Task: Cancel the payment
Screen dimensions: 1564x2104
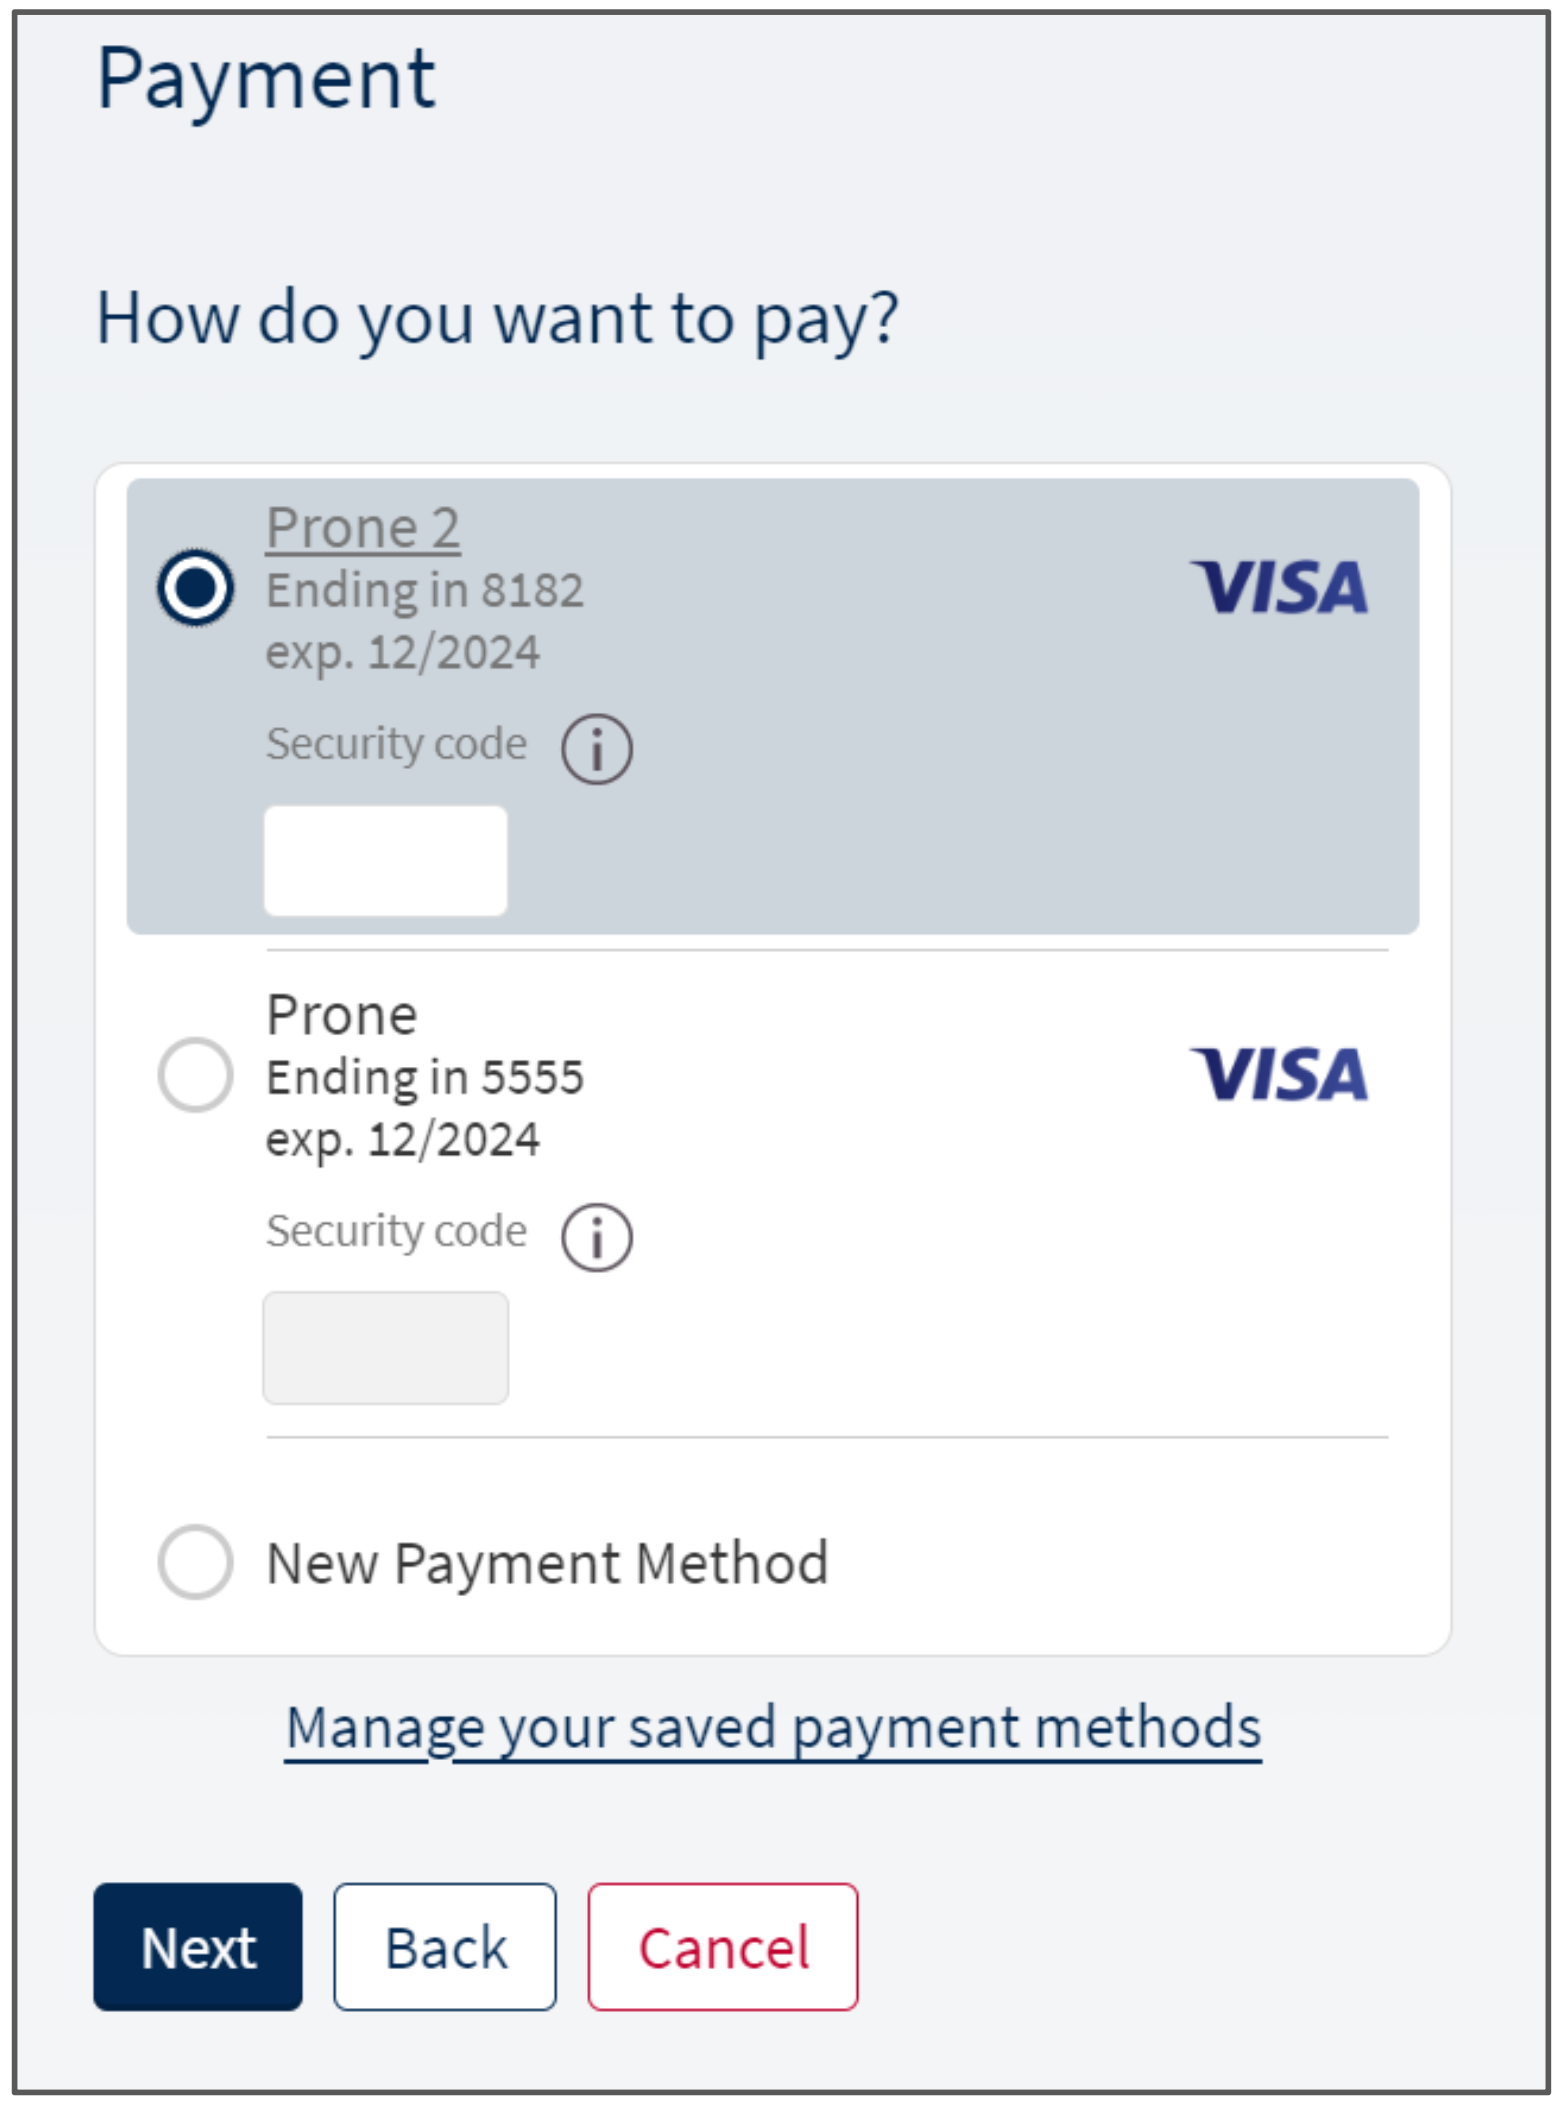Action: click(x=722, y=1947)
